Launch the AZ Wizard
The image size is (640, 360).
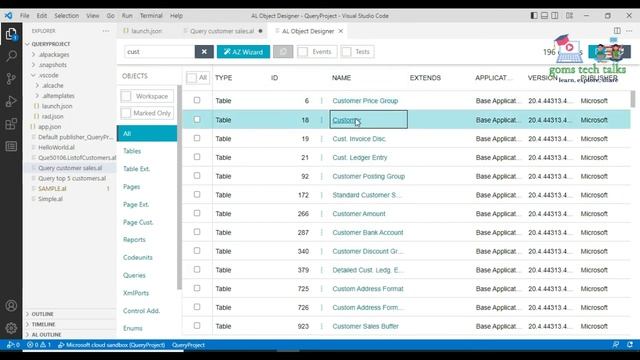click(x=243, y=52)
